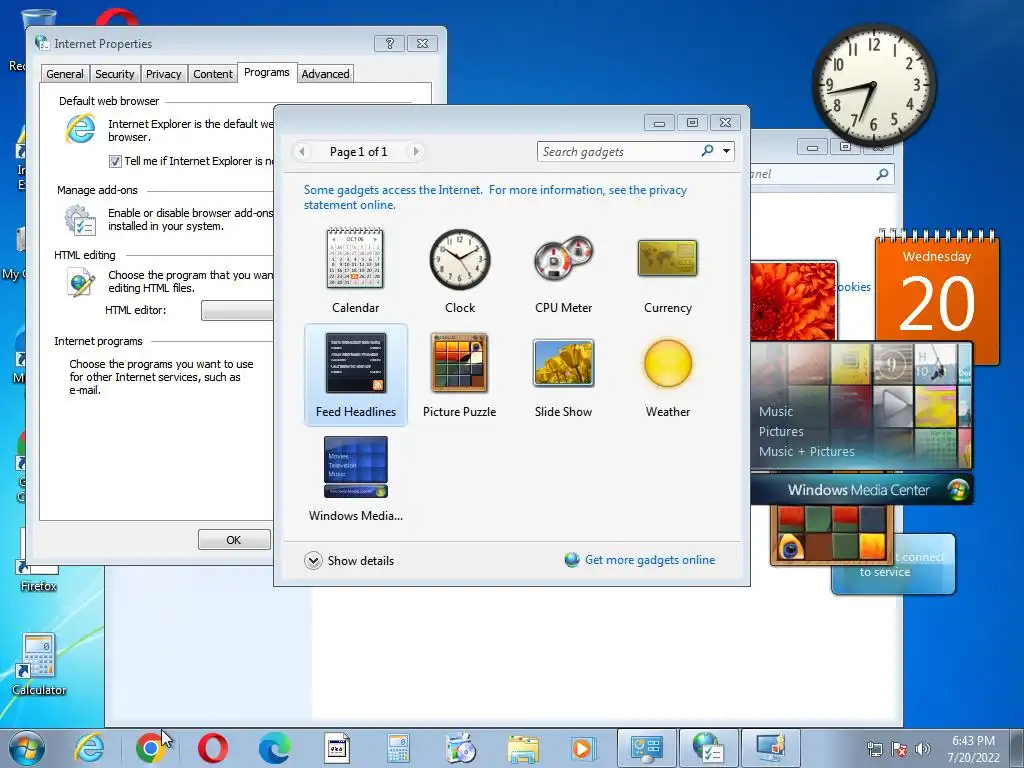This screenshot has width=1024, height=768.
Task: Click the help question mark button in Internet Properties
Action: click(x=390, y=43)
